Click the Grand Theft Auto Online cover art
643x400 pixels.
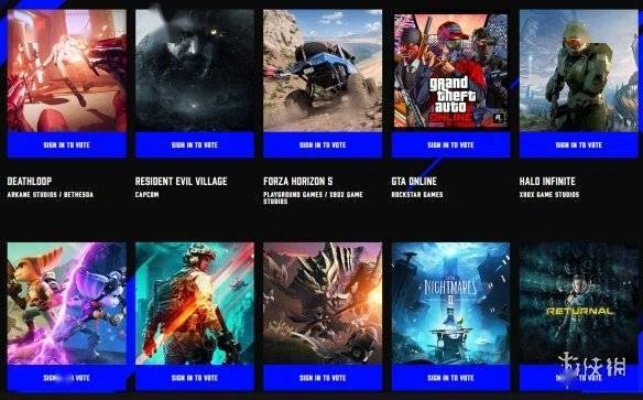[451, 71]
